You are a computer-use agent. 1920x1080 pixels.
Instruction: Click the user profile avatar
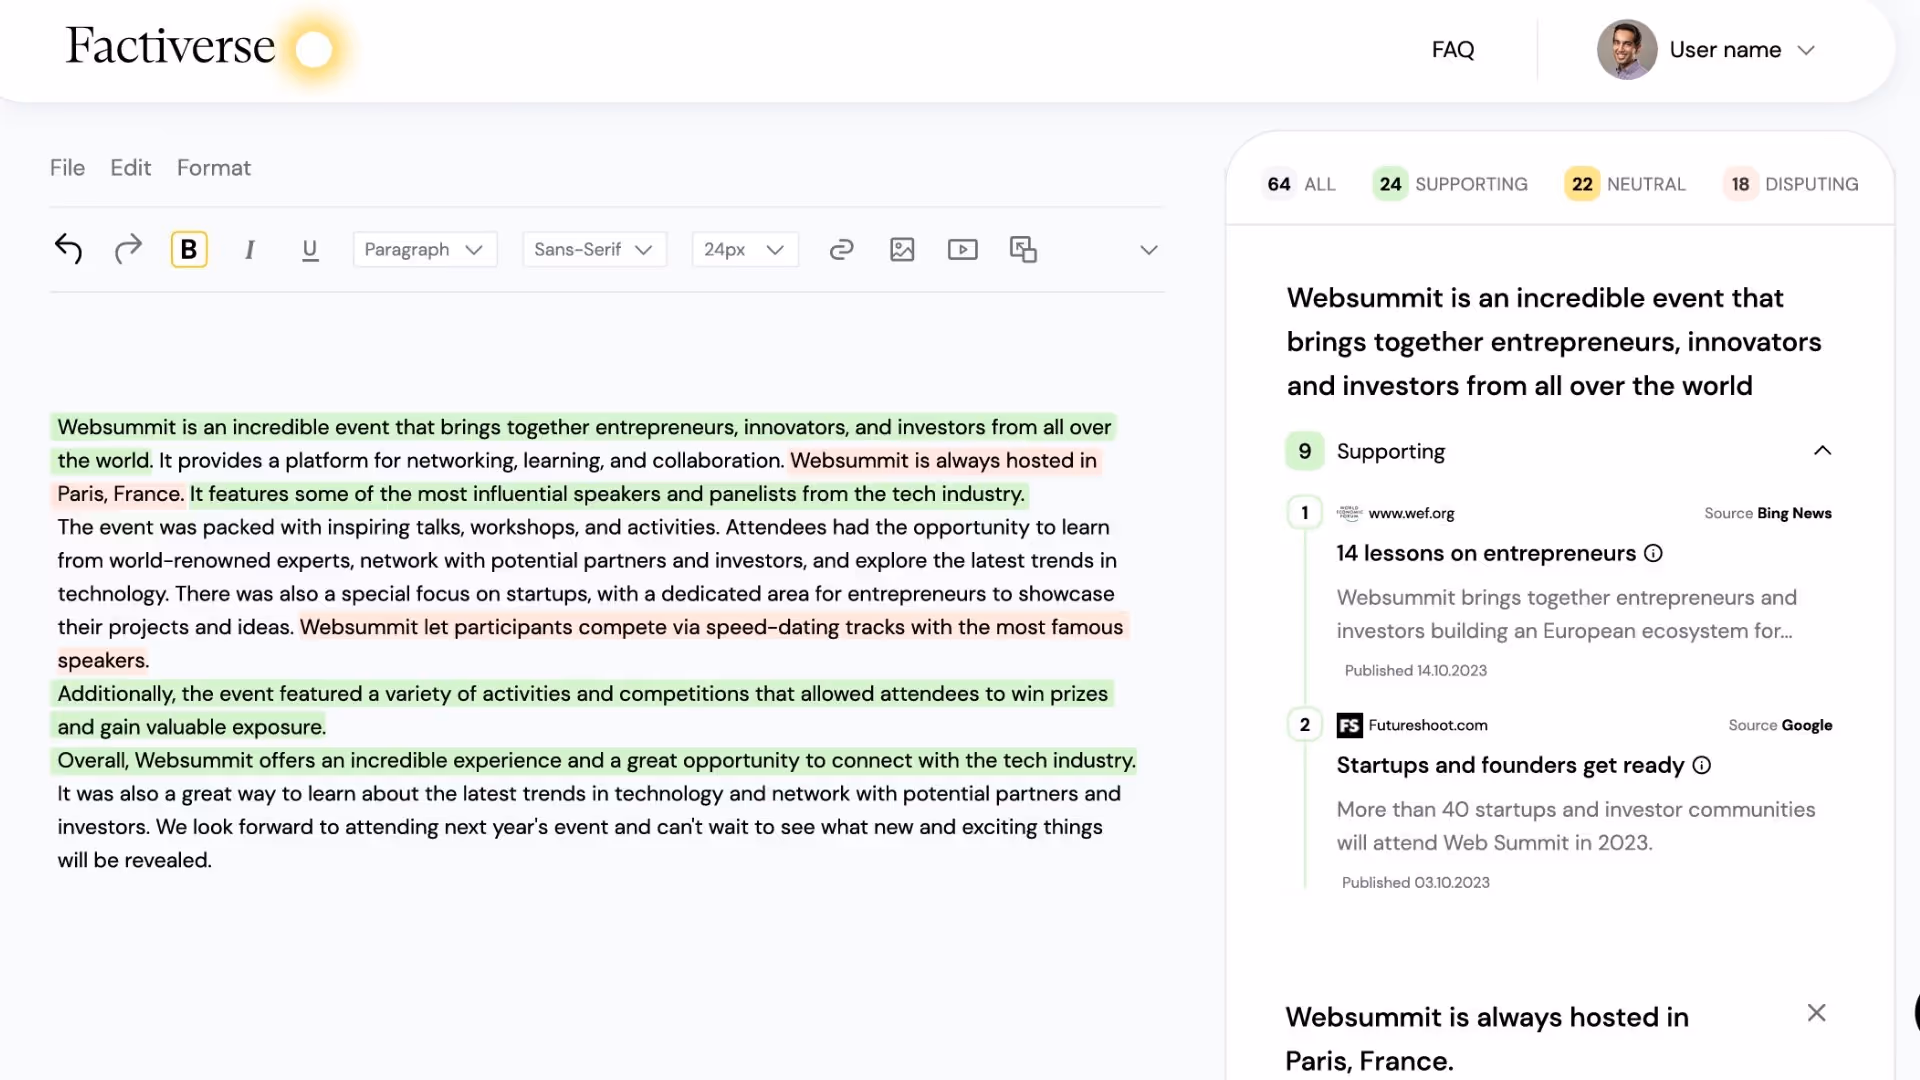click(x=1626, y=49)
